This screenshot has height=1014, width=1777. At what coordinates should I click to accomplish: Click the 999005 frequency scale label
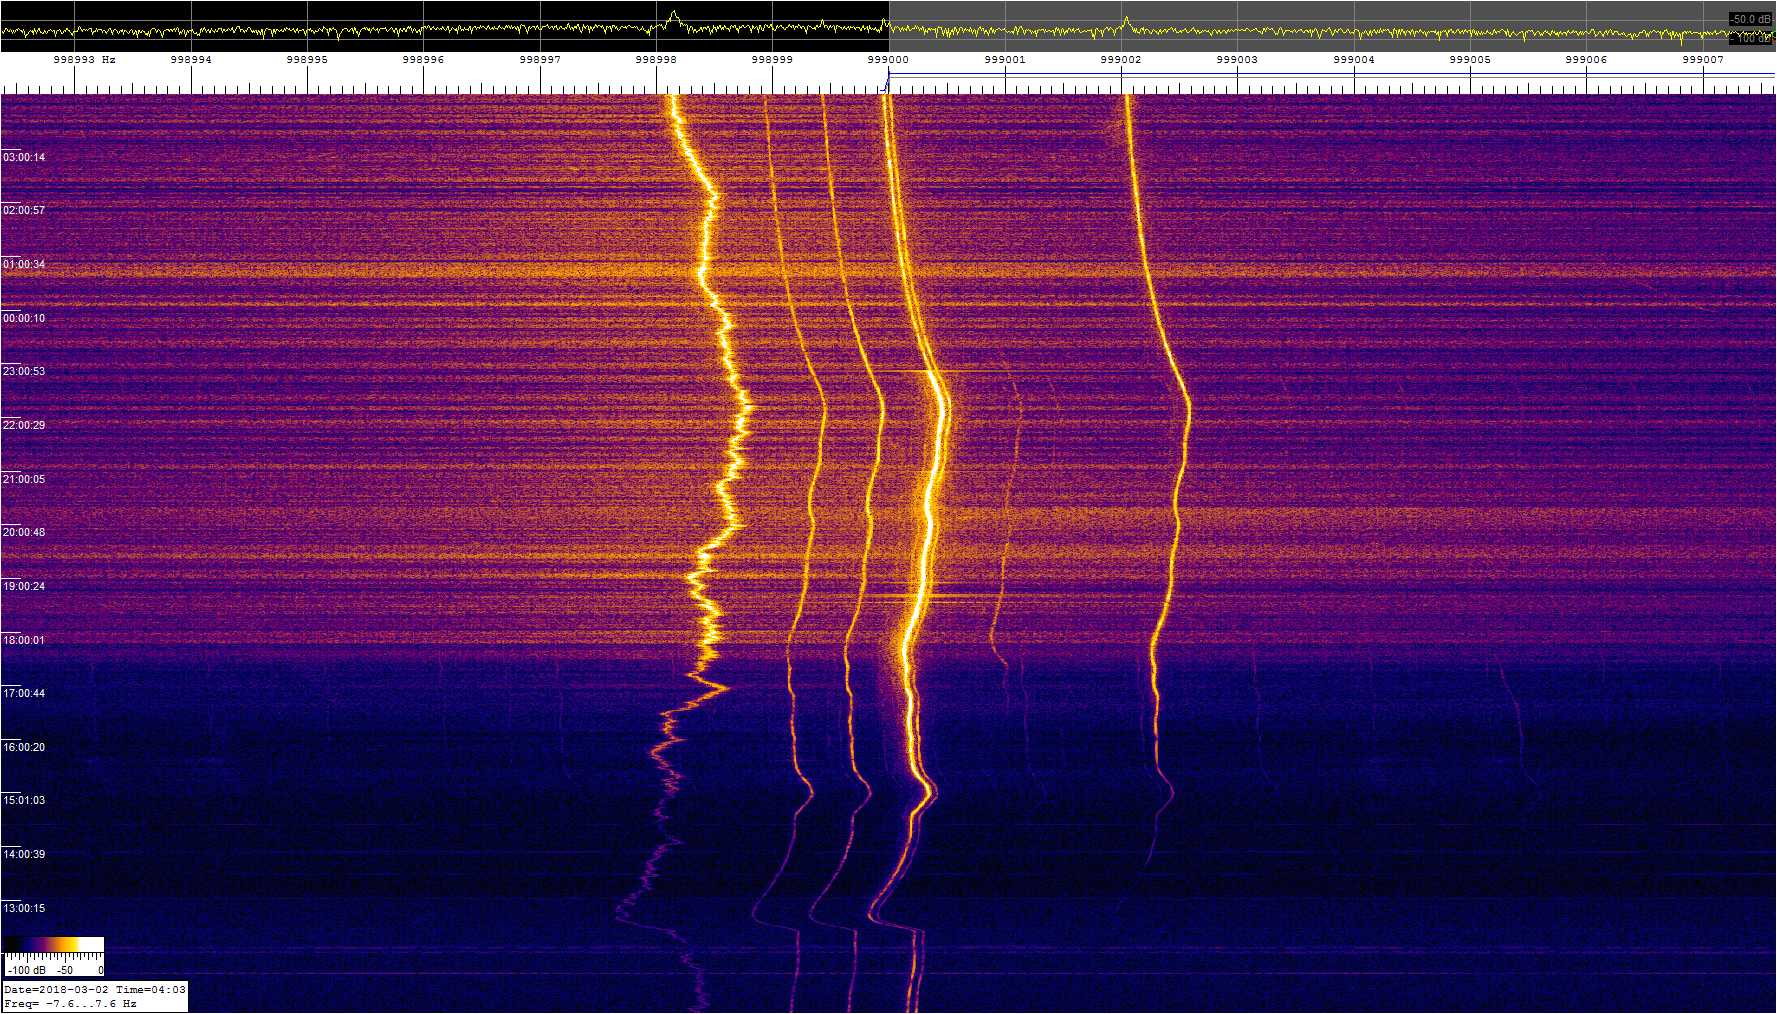[1470, 60]
